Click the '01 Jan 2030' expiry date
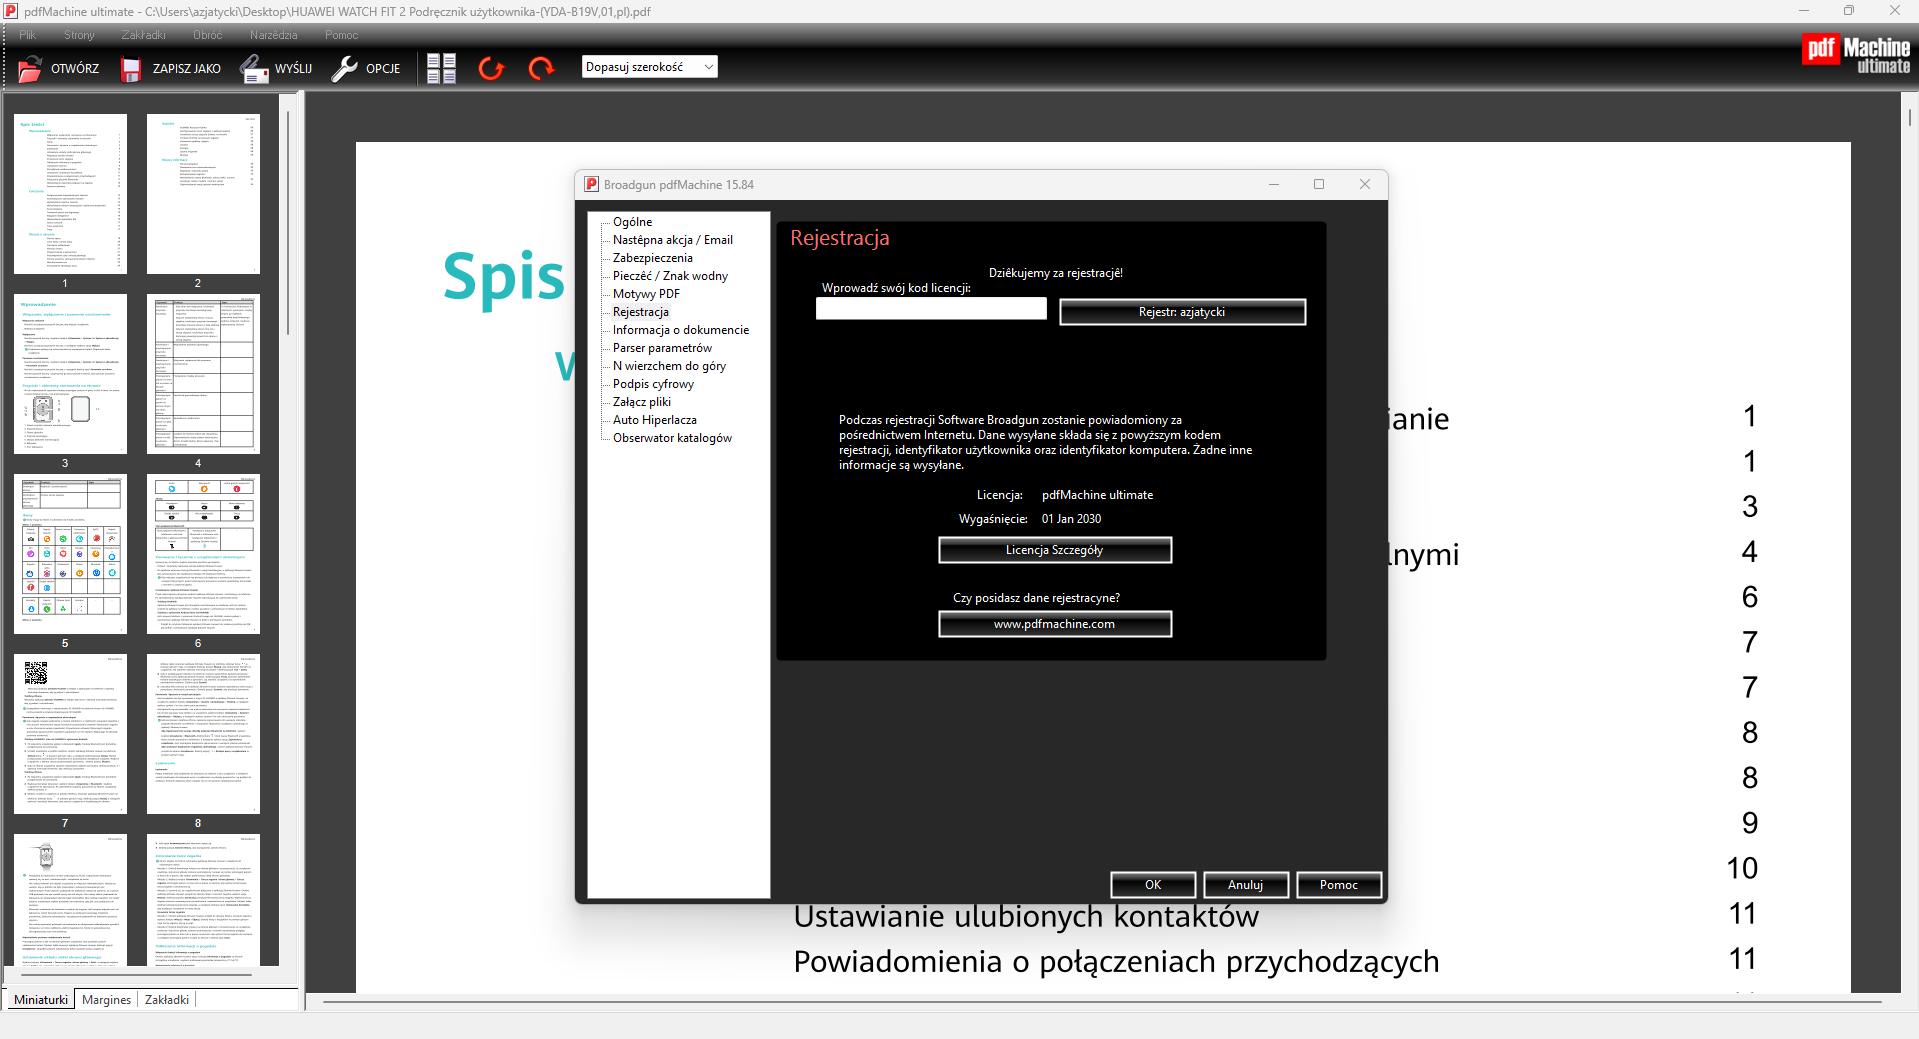 pos(1071,519)
